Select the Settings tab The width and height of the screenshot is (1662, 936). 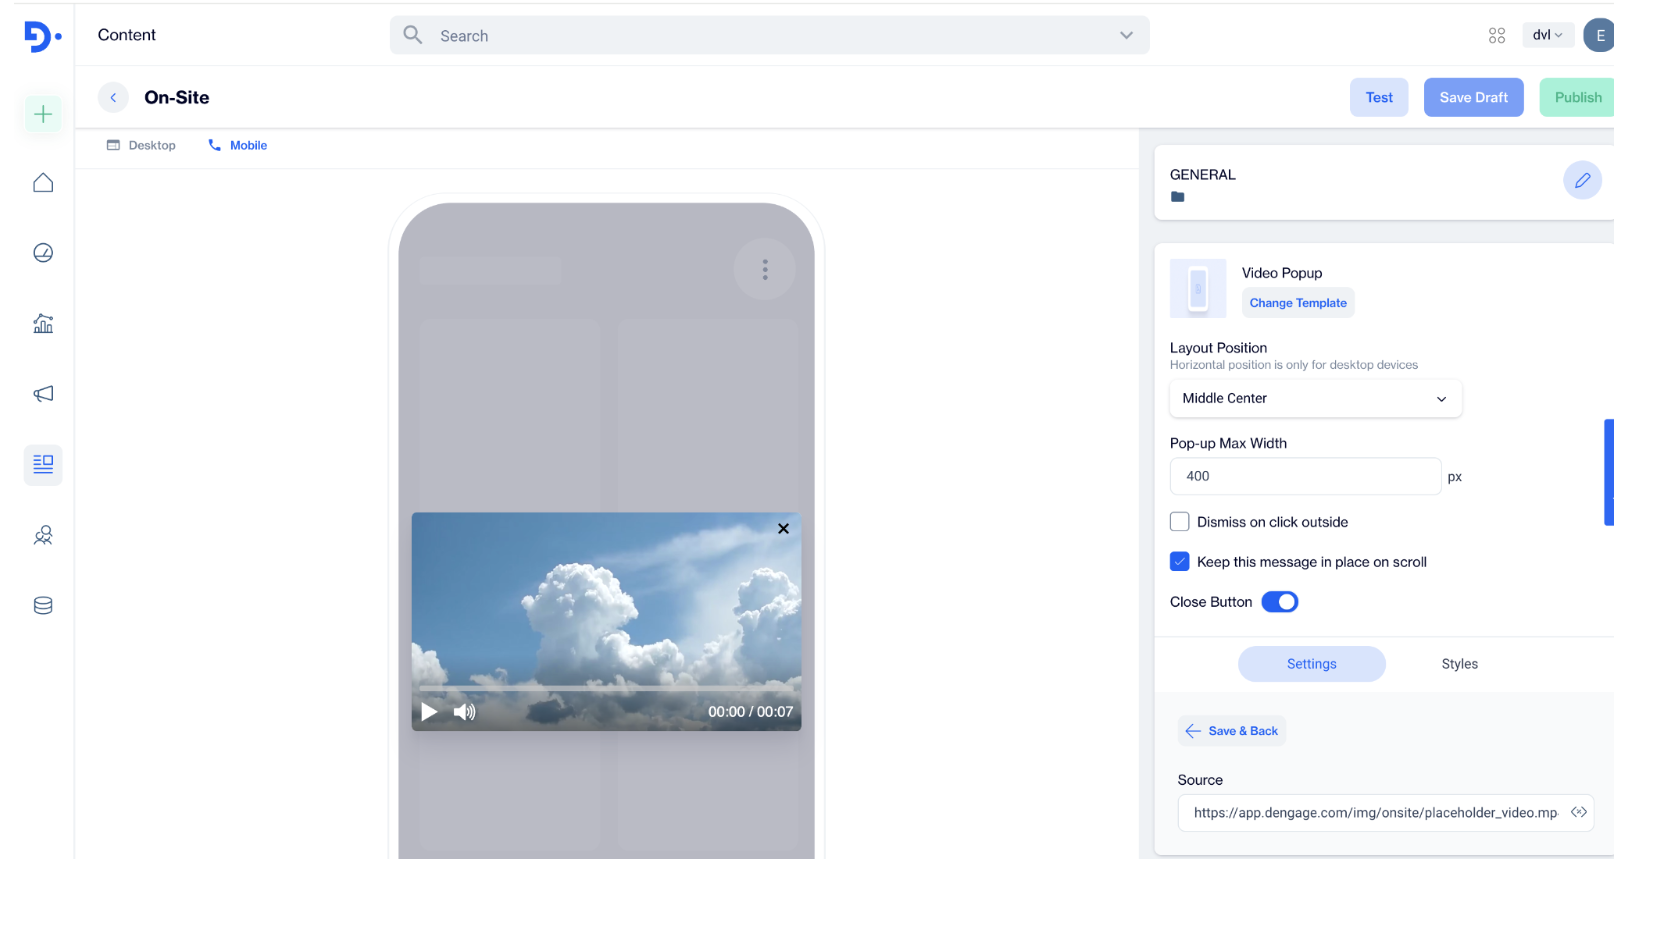tap(1312, 664)
